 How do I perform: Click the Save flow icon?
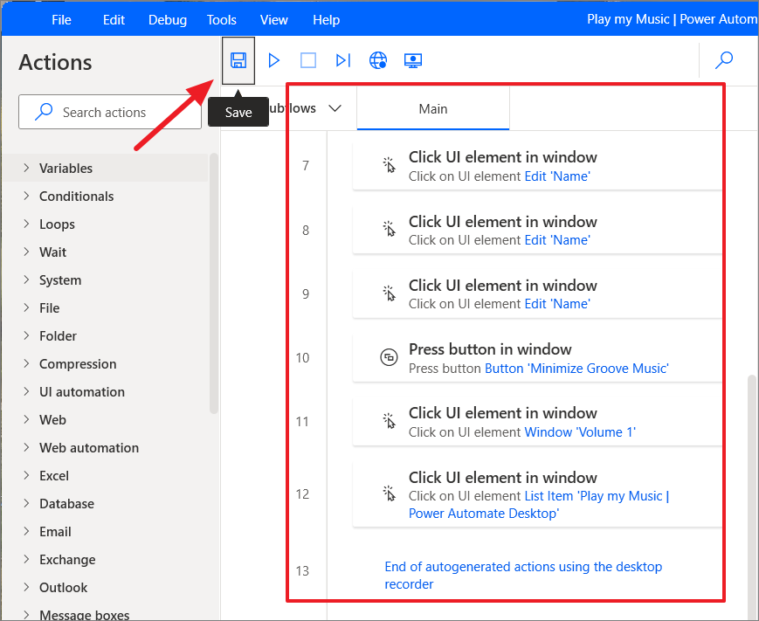(238, 61)
